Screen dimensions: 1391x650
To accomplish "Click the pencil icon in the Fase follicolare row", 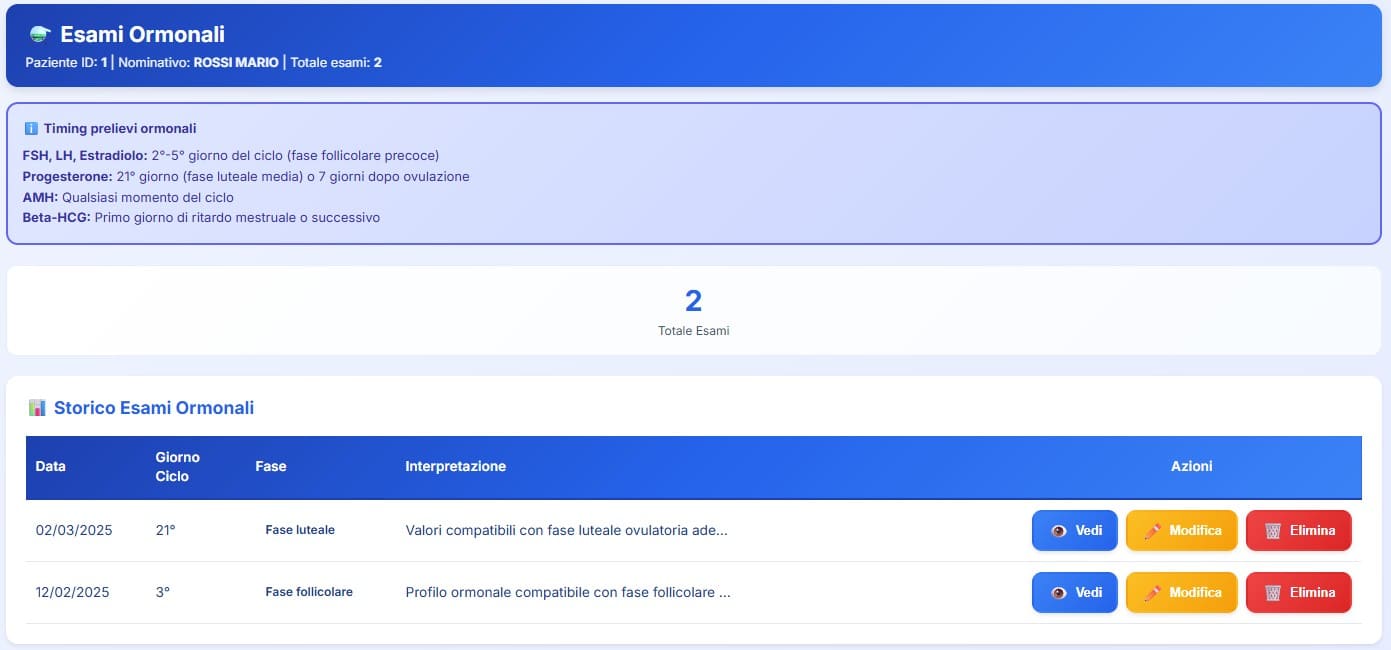I will 1152,593.
